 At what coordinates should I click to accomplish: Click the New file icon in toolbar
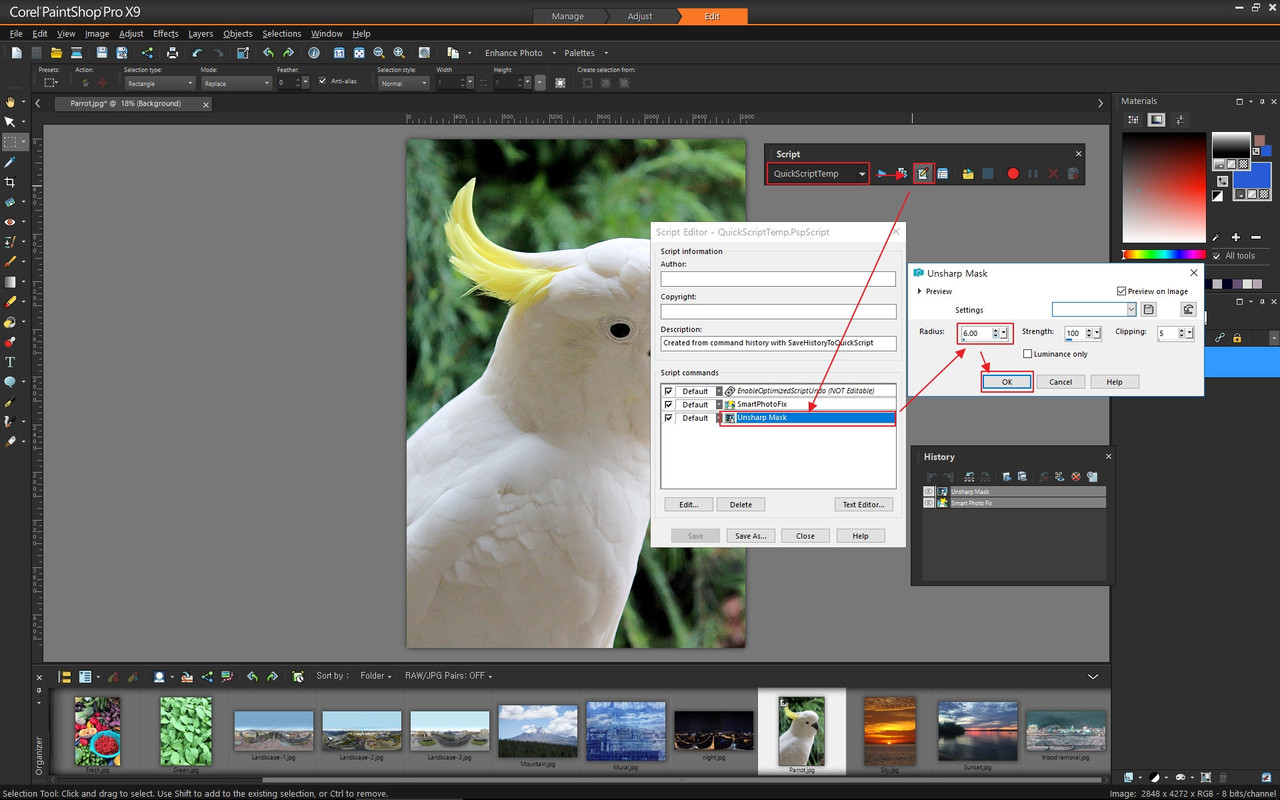click(x=16, y=53)
